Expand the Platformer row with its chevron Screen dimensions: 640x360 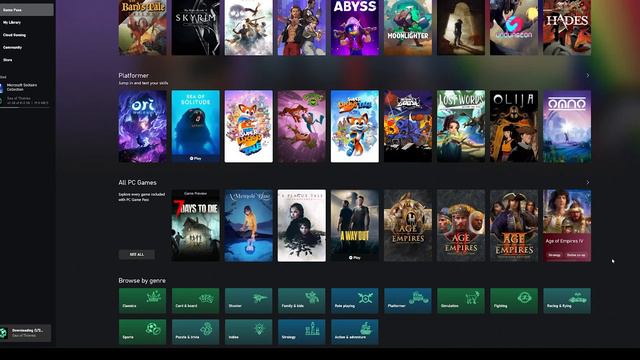(x=588, y=76)
